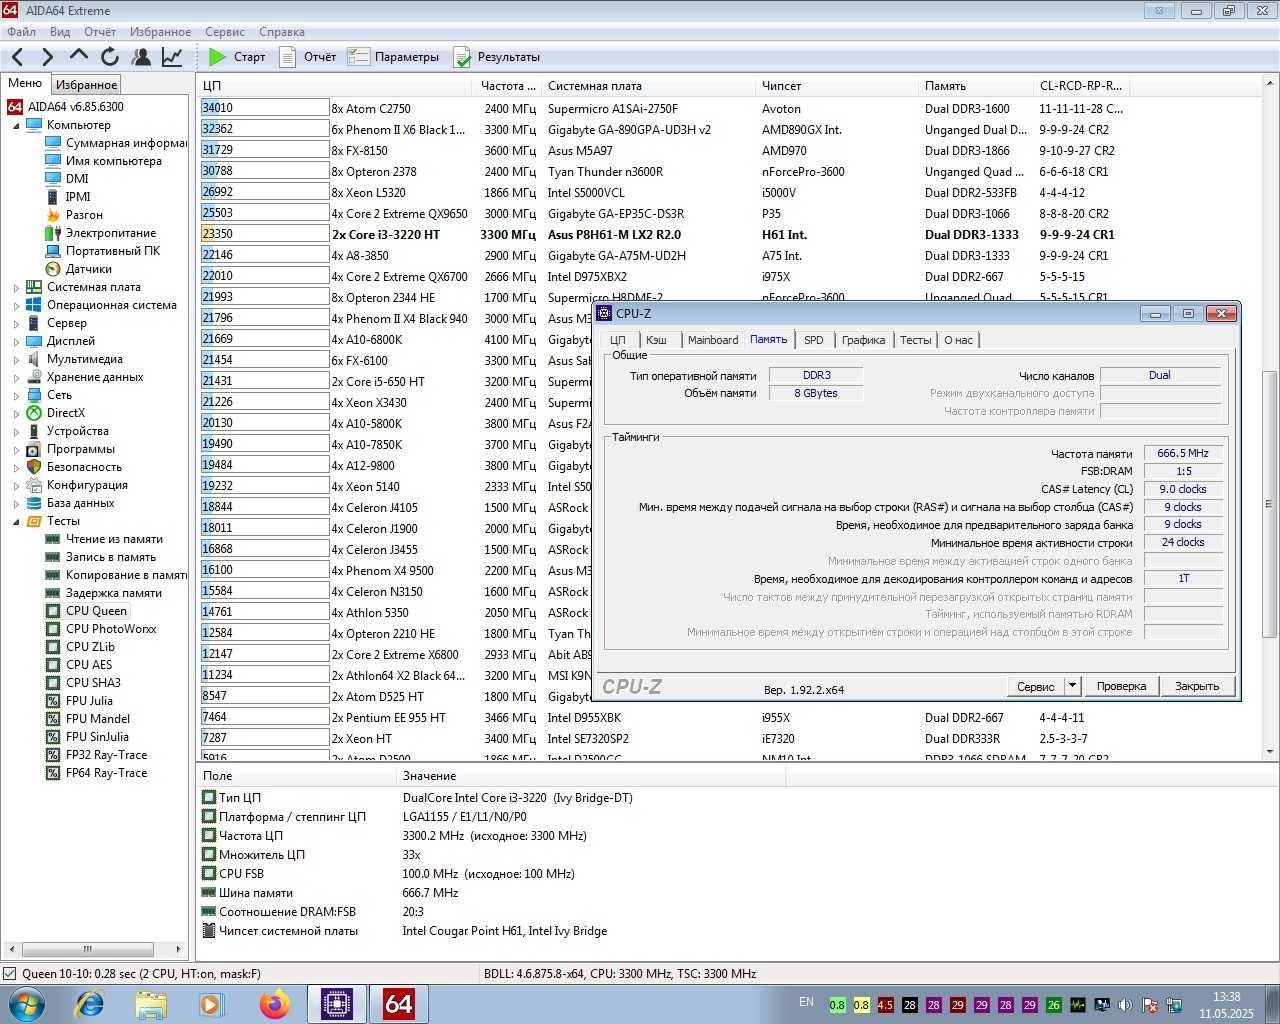
Task: Select the CPU SHA3 test
Action: (x=93, y=683)
